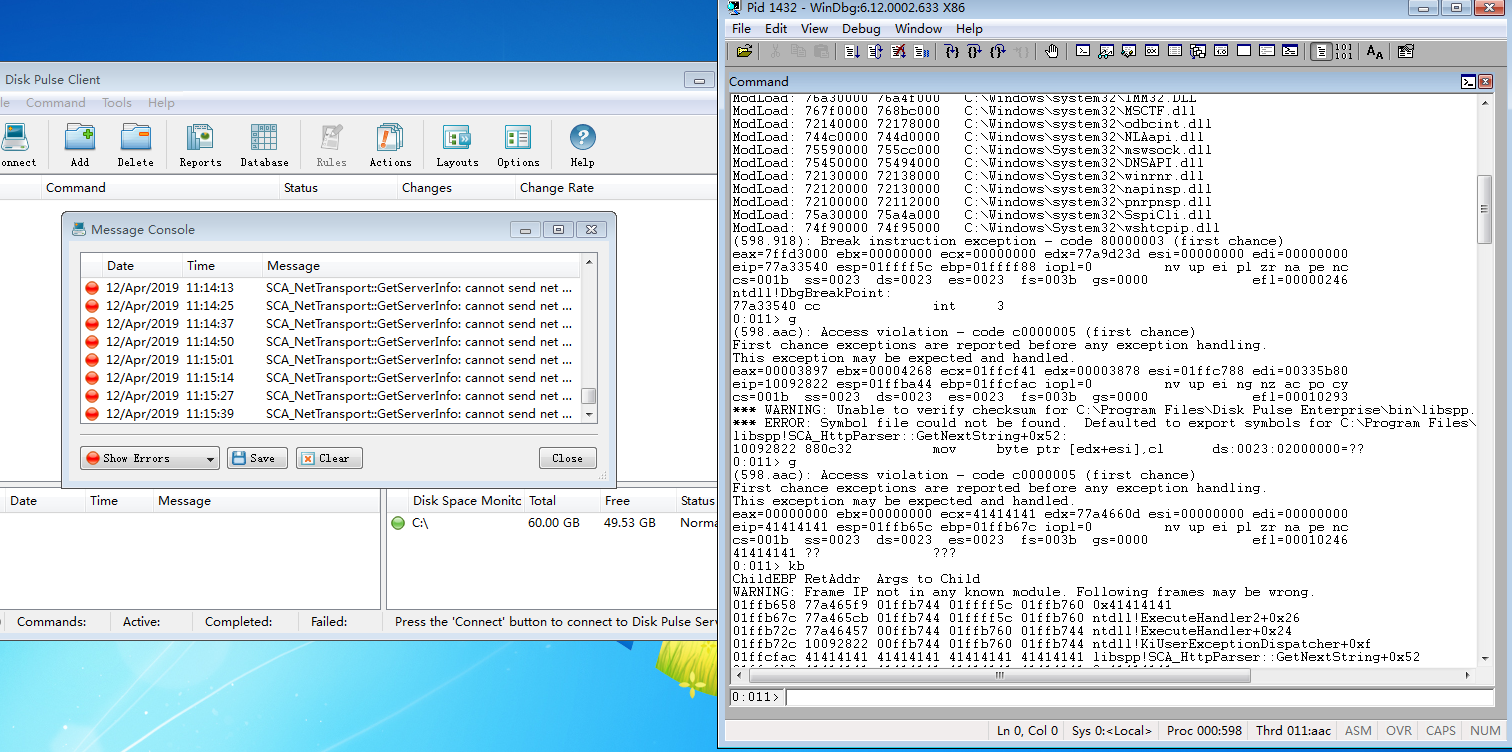This screenshot has height=752, width=1512.
Task: Select the 11:14:13 error message row
Action: coord(331,288)
